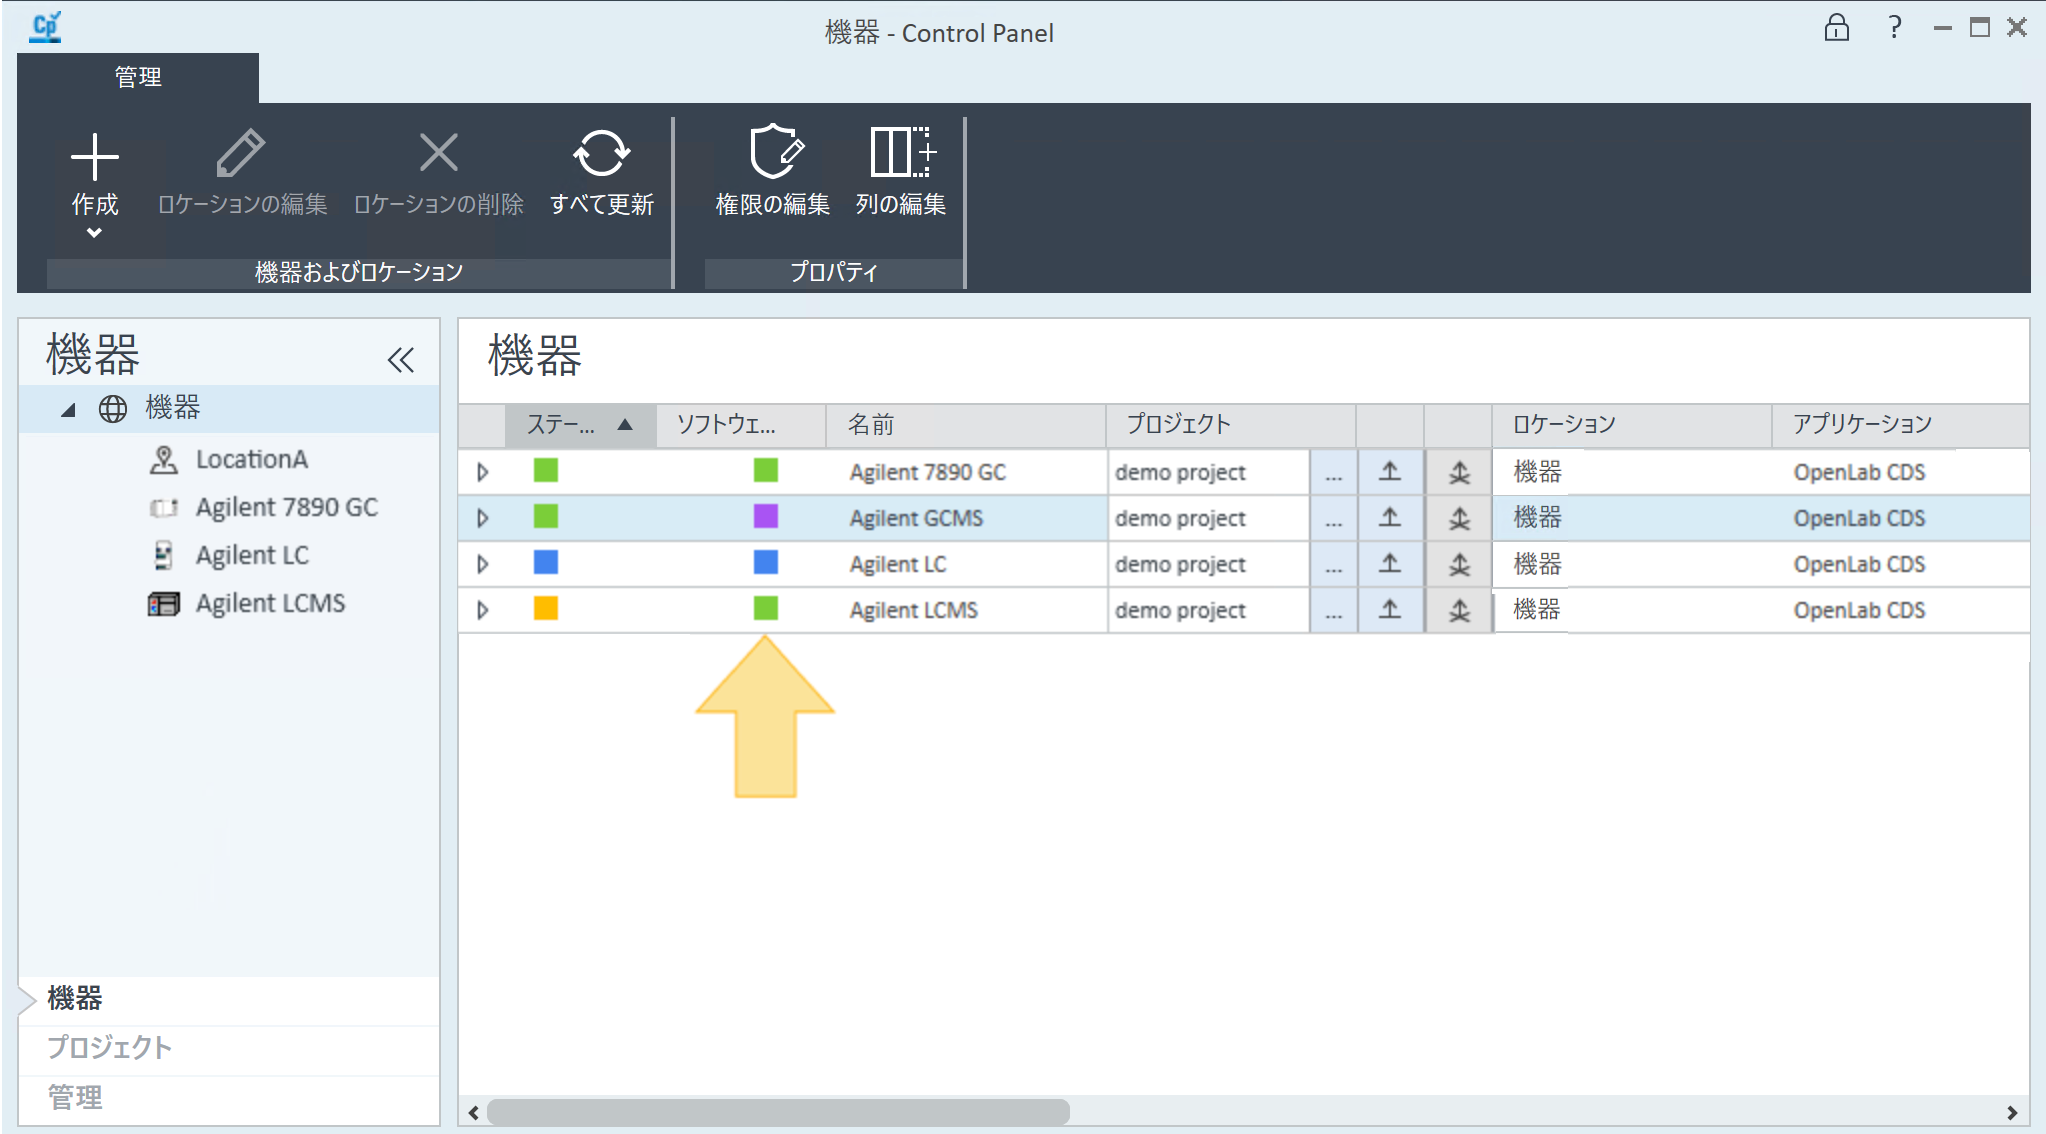The image size is (2046, 1134).
Task: Click scrollbar left arrow
Action: click(x=474, y=1112)
